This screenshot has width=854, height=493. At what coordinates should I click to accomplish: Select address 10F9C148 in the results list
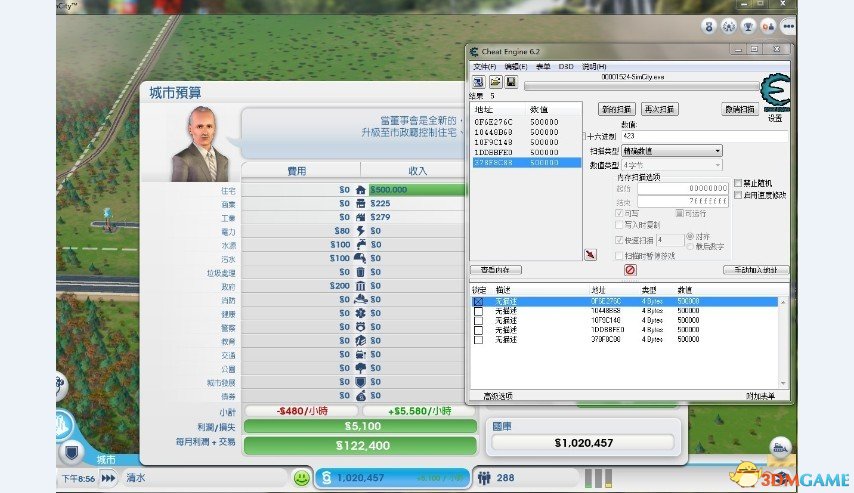[x=495, y=141]
